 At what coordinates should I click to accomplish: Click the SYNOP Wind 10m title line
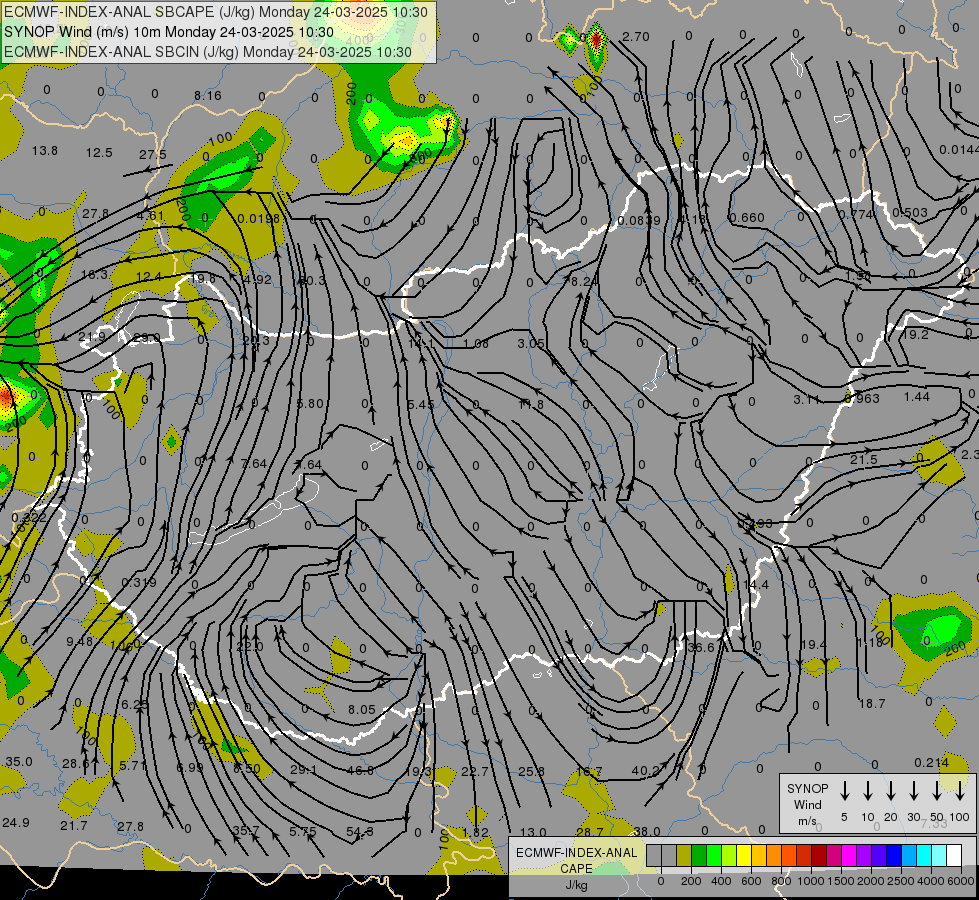point(169,32)
